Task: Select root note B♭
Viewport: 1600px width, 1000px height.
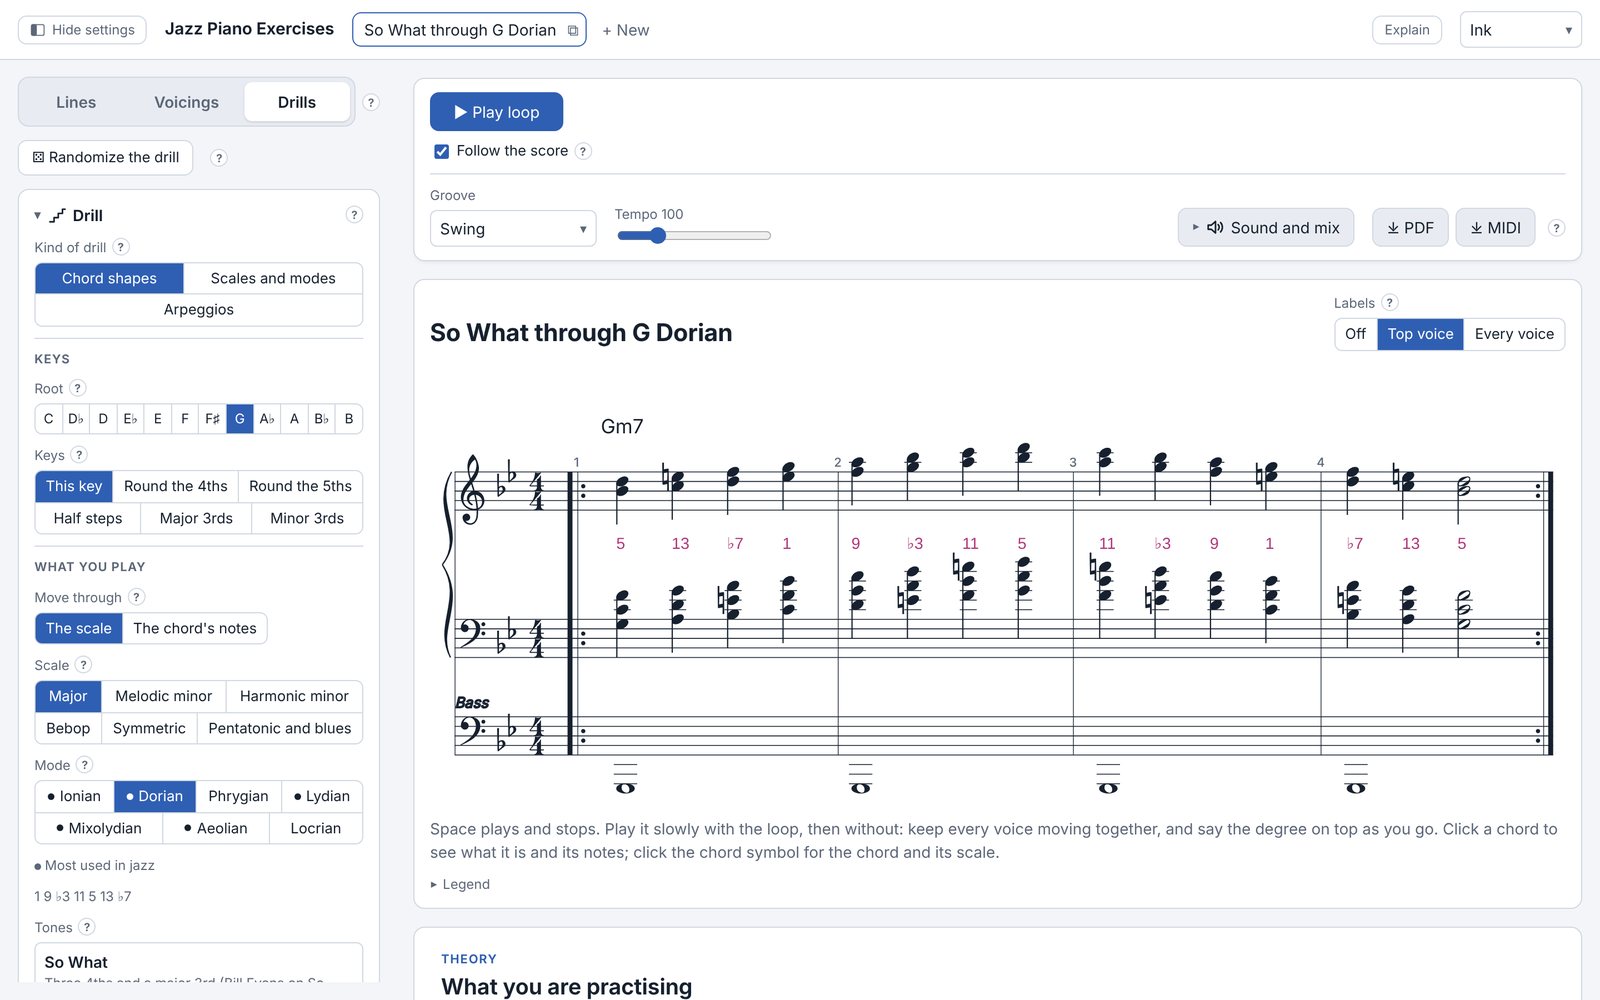Action: coord(321,419)
